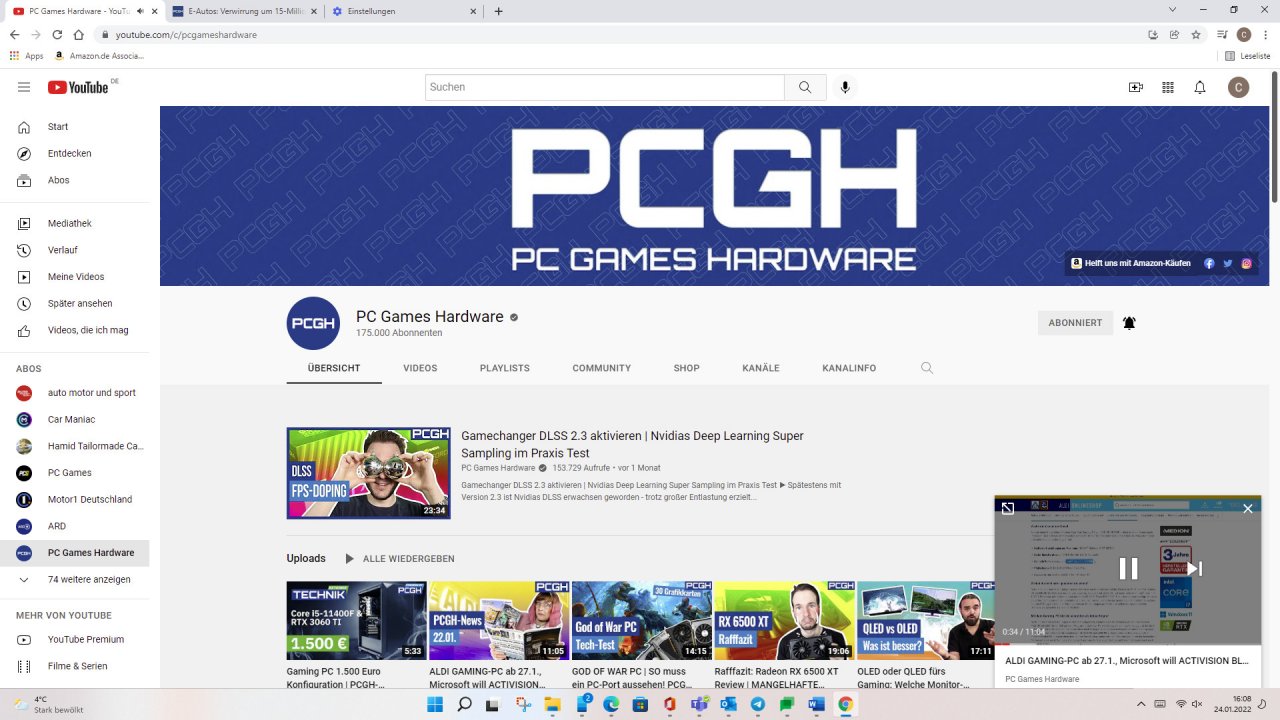The height and width of the screenshot is (720, 1280).
Task: Close the miniplayer
Action: (x=1247, y=508)
